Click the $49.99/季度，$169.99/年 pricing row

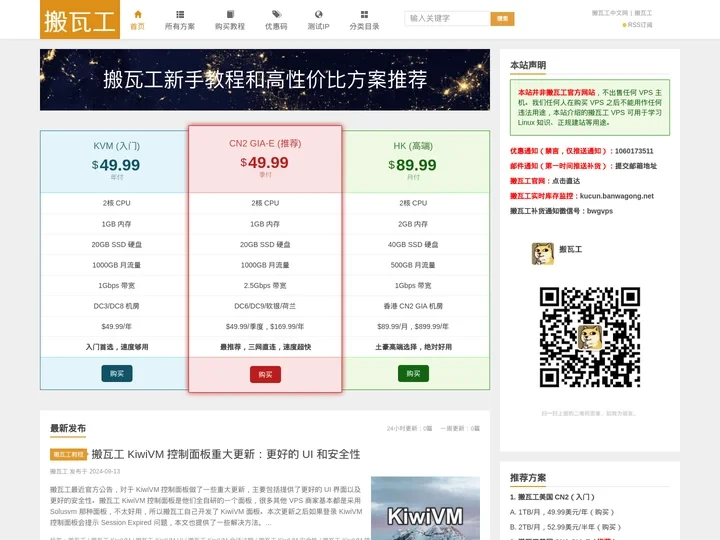click(265, 326)
